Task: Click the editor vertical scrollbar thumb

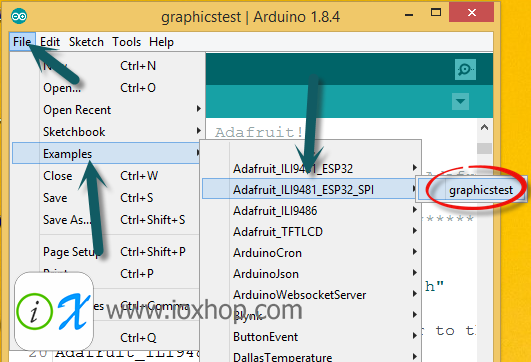Action: pos(485,148)
